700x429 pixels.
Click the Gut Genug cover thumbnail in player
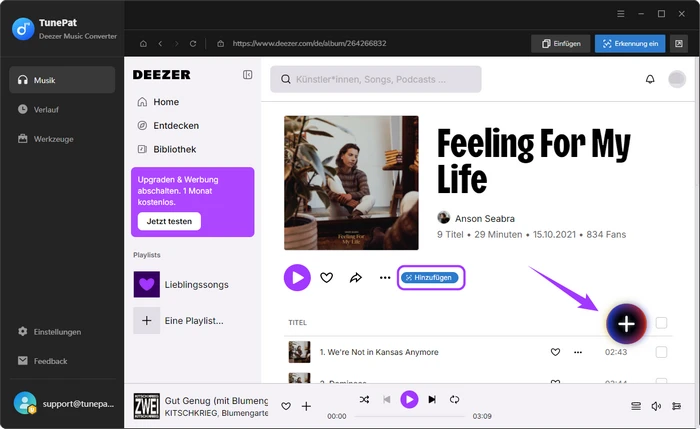click(x=147, y=406)
